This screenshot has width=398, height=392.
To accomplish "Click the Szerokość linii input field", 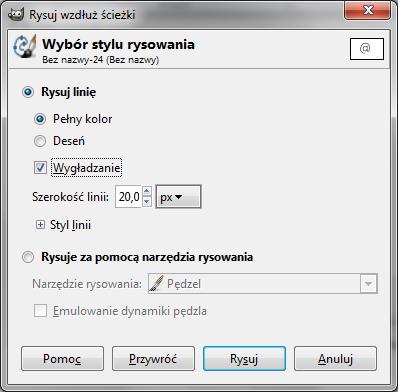I will coord(128,197).
